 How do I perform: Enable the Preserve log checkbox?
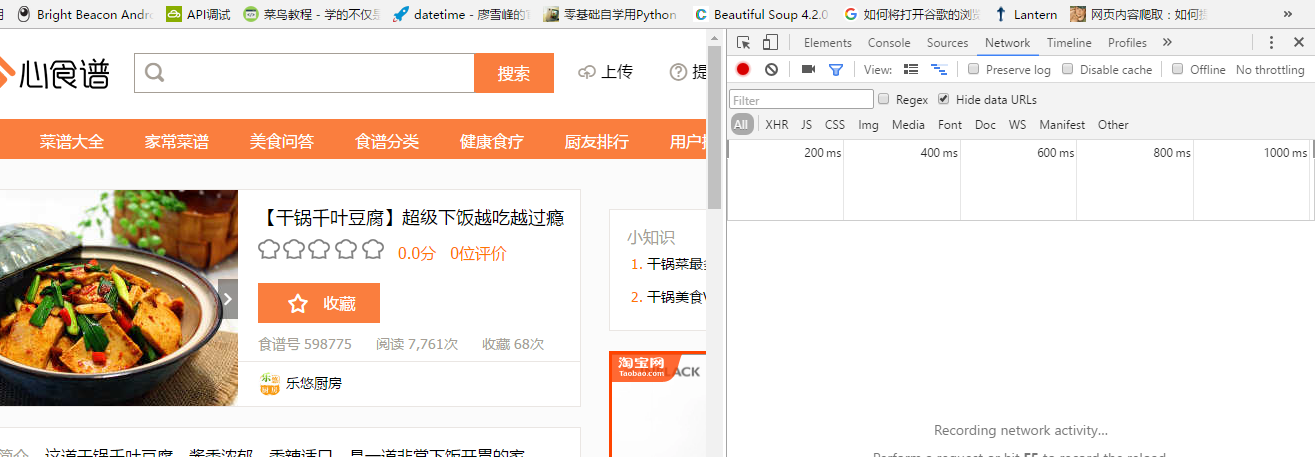pos(974,70)
